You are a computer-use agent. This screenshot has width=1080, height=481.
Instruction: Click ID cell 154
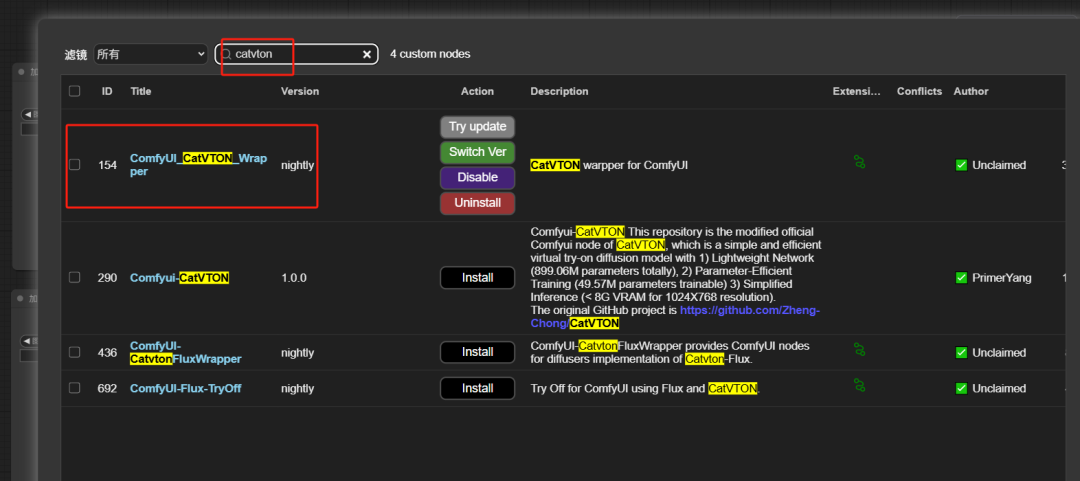tap(107, 165)
